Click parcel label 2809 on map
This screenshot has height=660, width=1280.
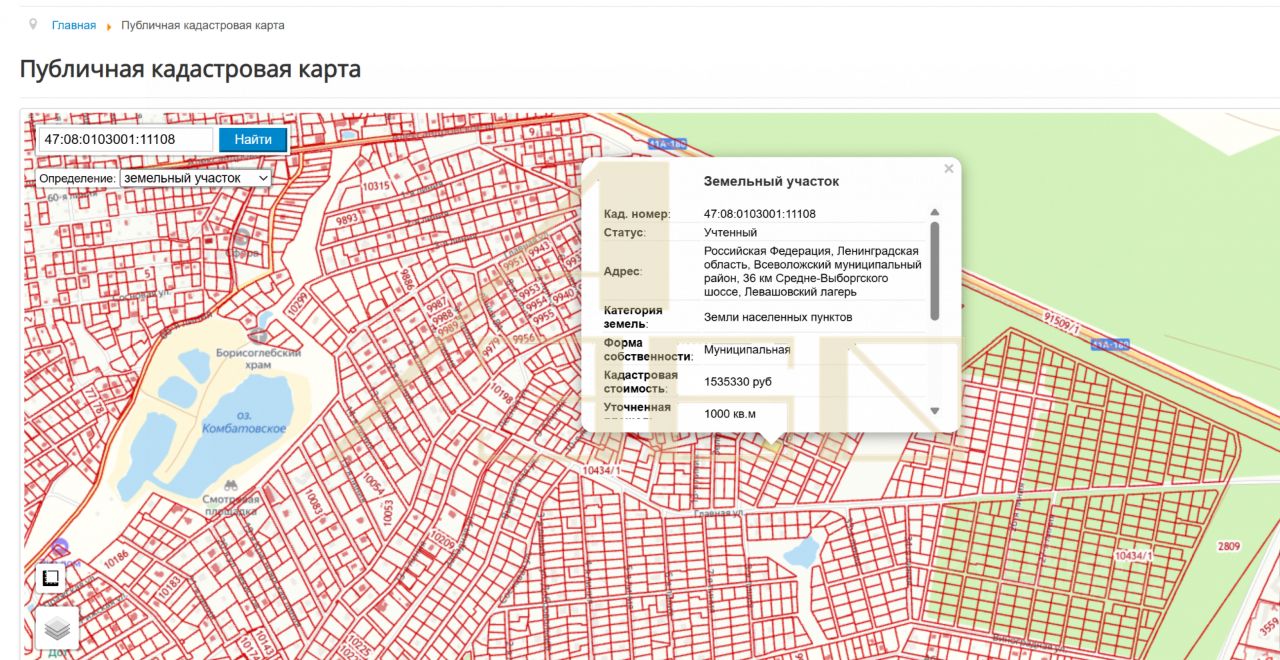coord(1229,546)
